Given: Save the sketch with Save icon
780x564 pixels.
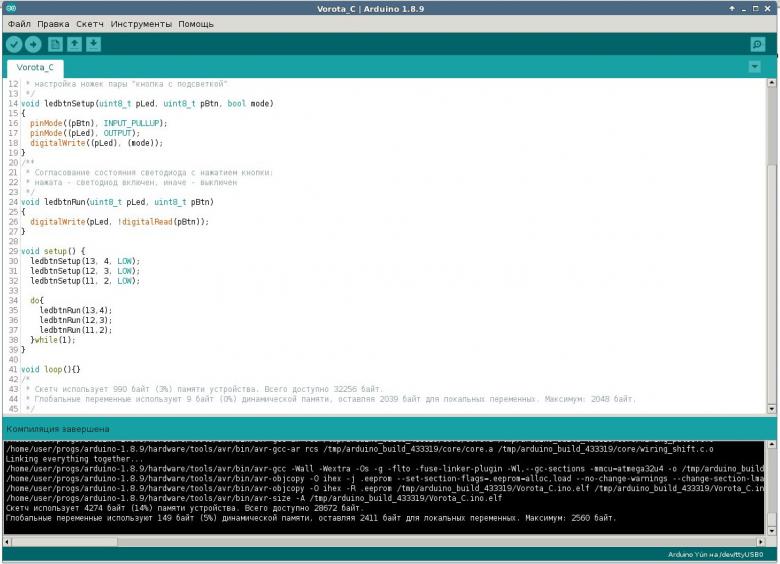Looking at the screenshot, I should pyautogui.click(x=93, y=45).
